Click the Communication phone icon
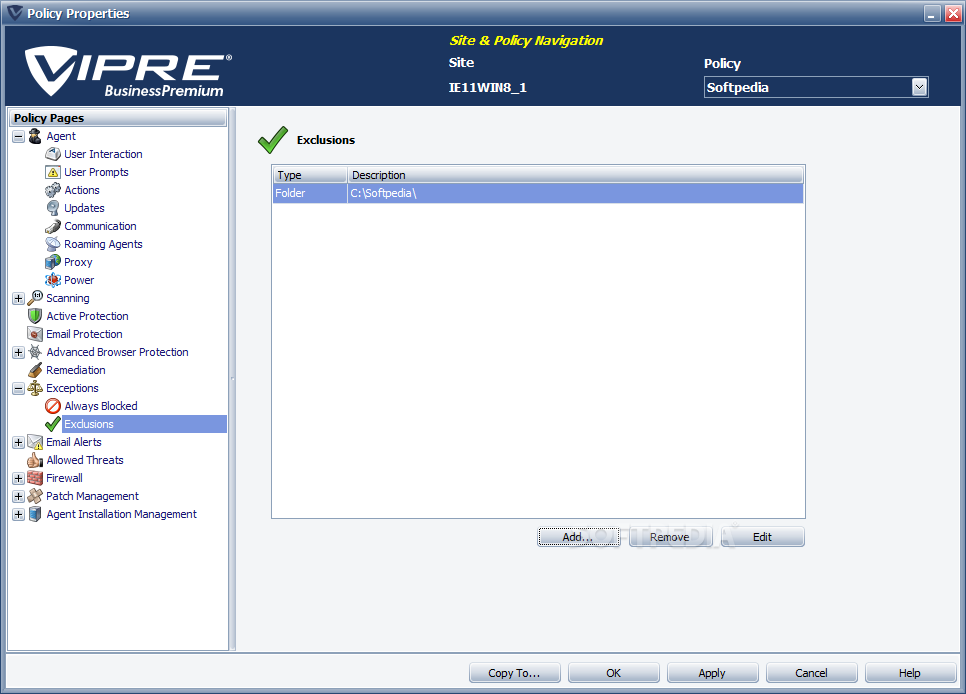 [53, 226]
